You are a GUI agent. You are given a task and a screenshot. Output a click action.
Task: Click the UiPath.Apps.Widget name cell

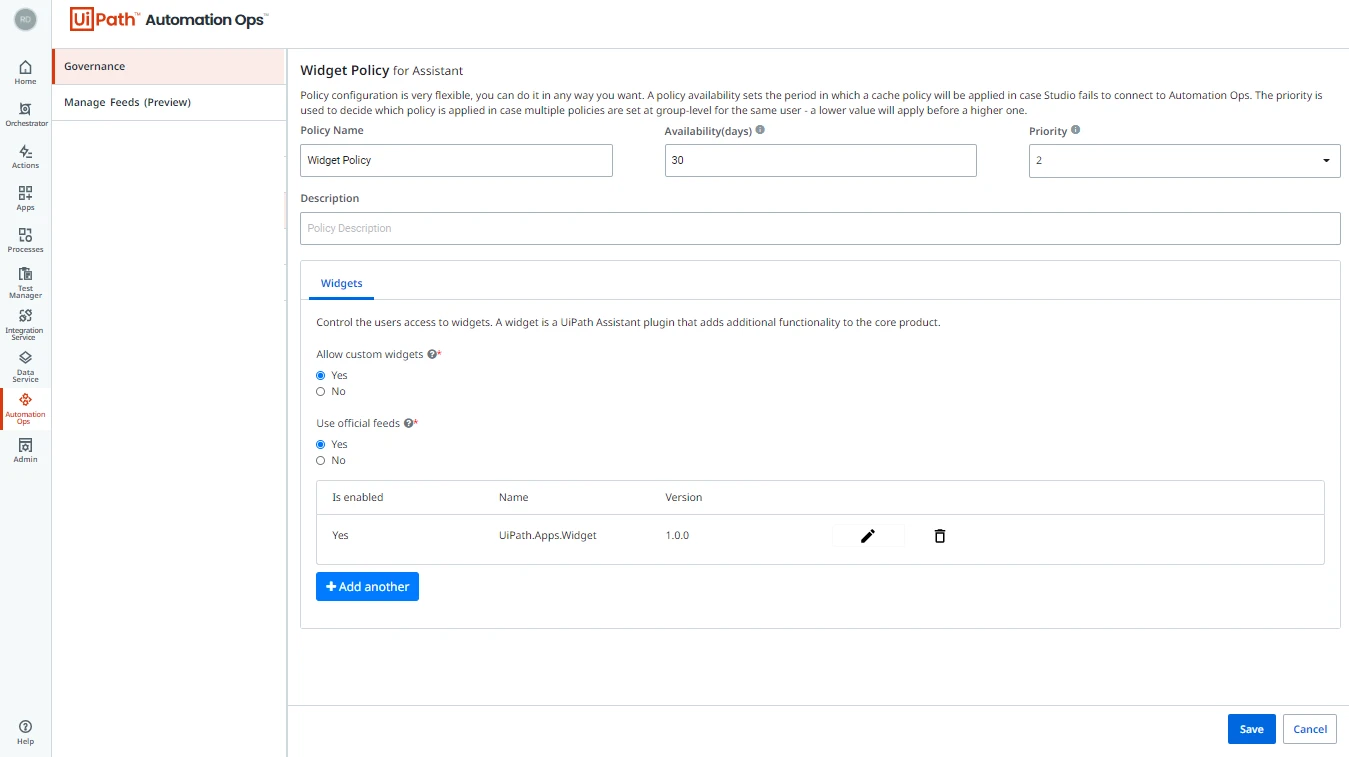coord(548,536)
